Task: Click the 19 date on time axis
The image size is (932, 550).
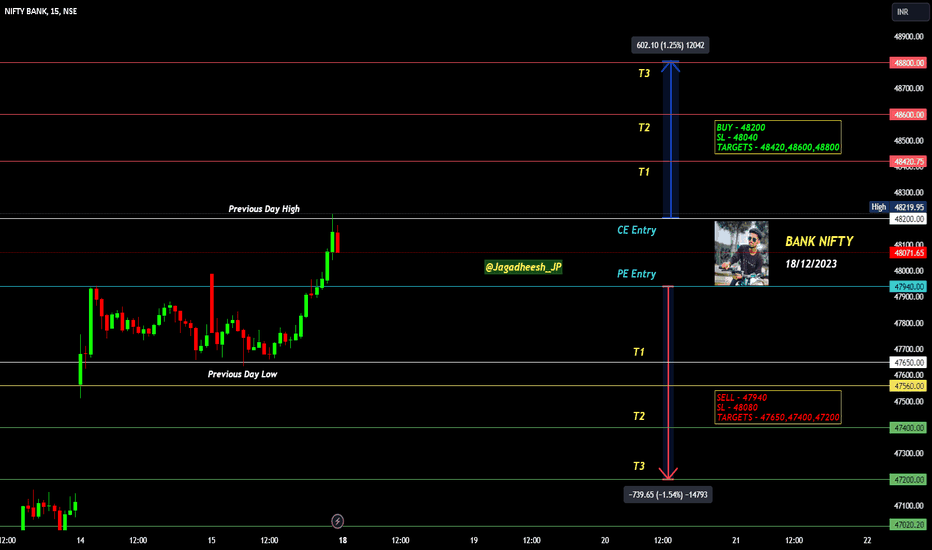Action: pyautogui.click(x=474, y=540)
